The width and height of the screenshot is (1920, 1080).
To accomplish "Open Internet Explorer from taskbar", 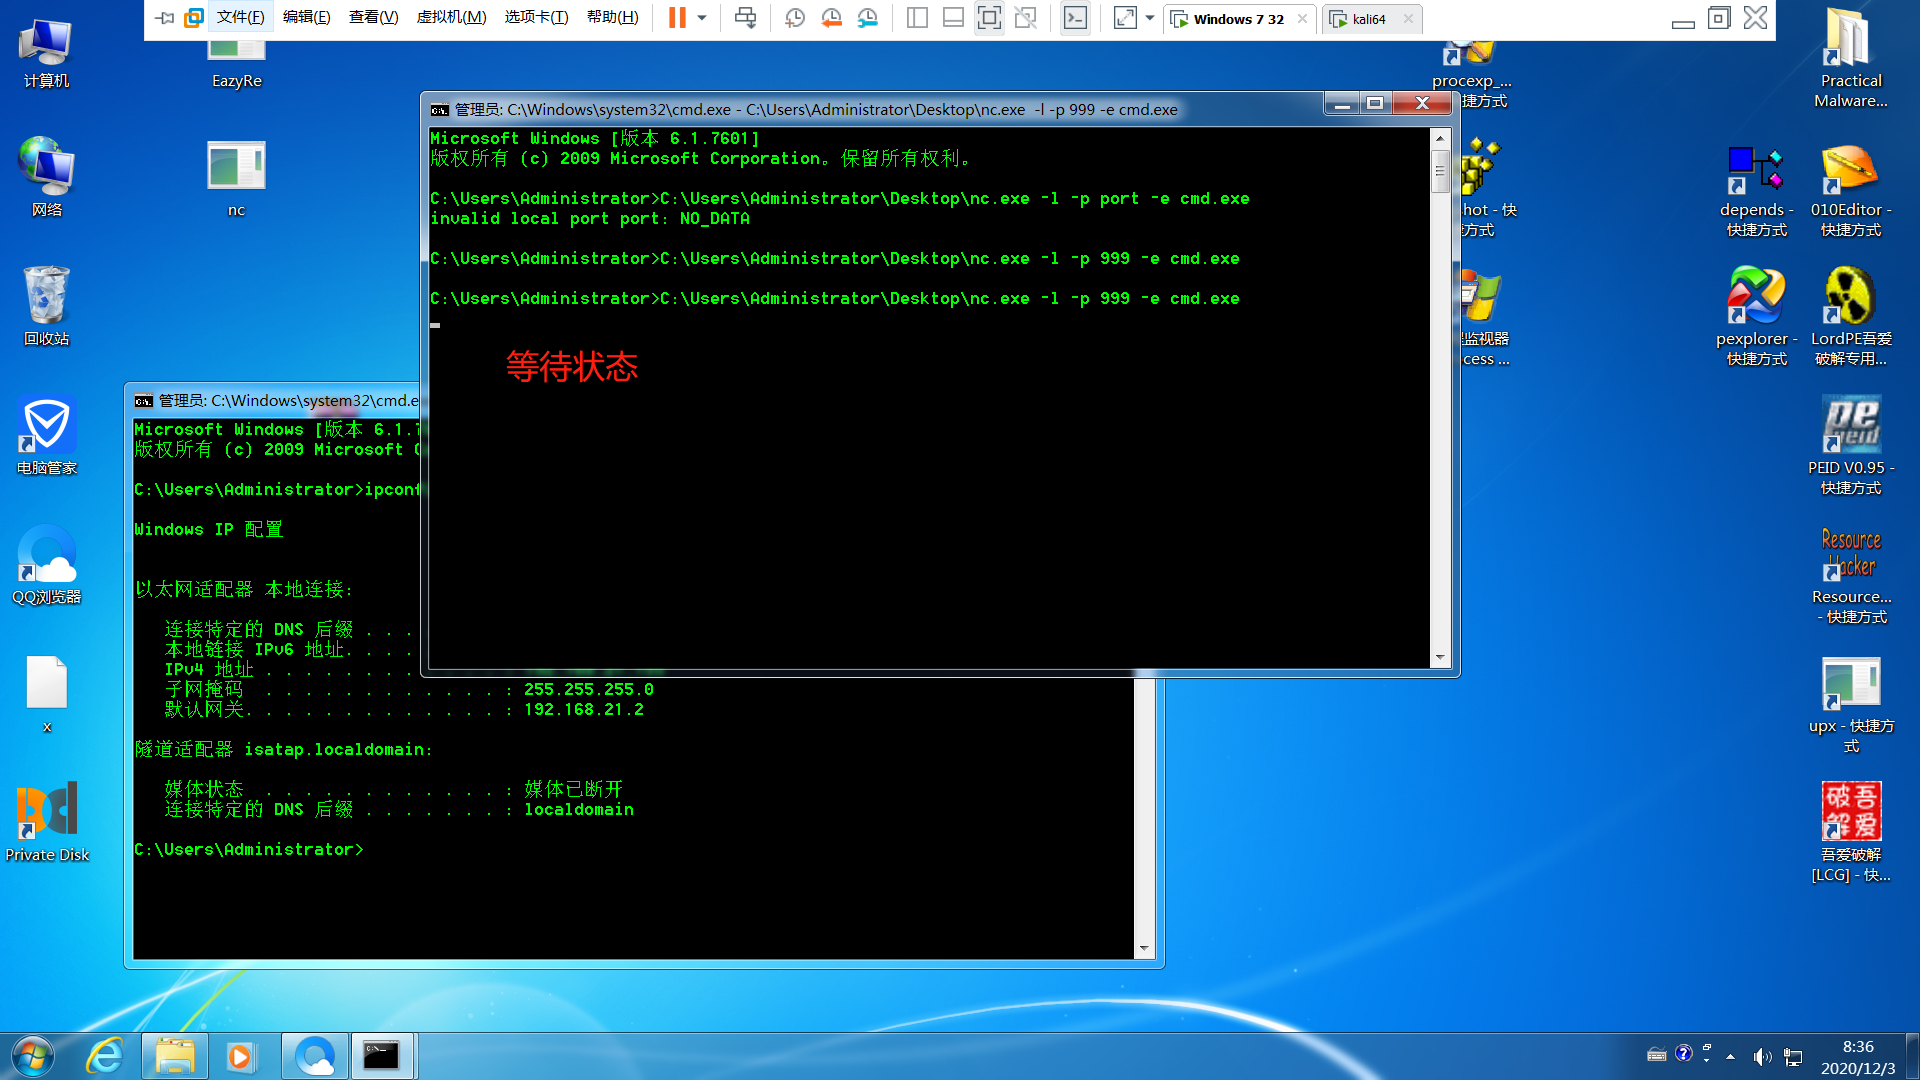I will click(x=105, y=1056).
